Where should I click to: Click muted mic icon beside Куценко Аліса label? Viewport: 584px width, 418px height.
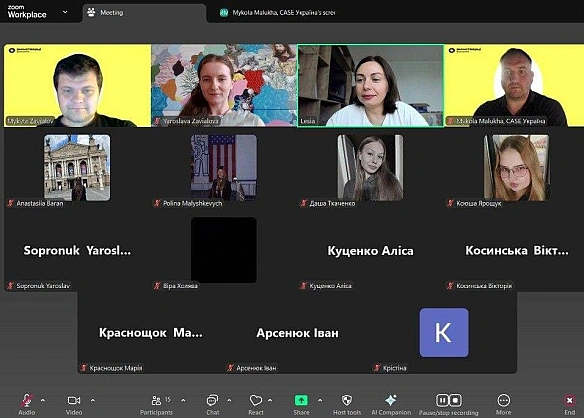tap(304, 286)
